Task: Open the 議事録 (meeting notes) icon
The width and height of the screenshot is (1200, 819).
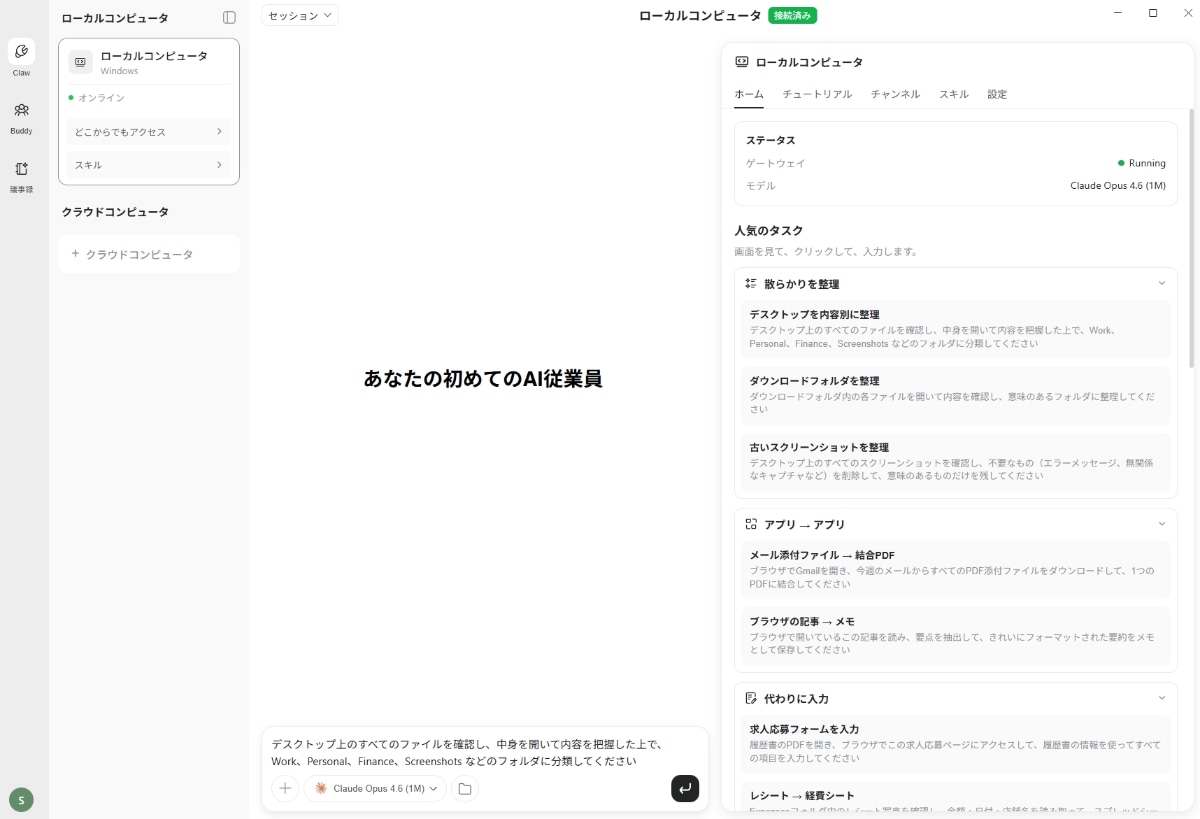Action: point(21,174)
